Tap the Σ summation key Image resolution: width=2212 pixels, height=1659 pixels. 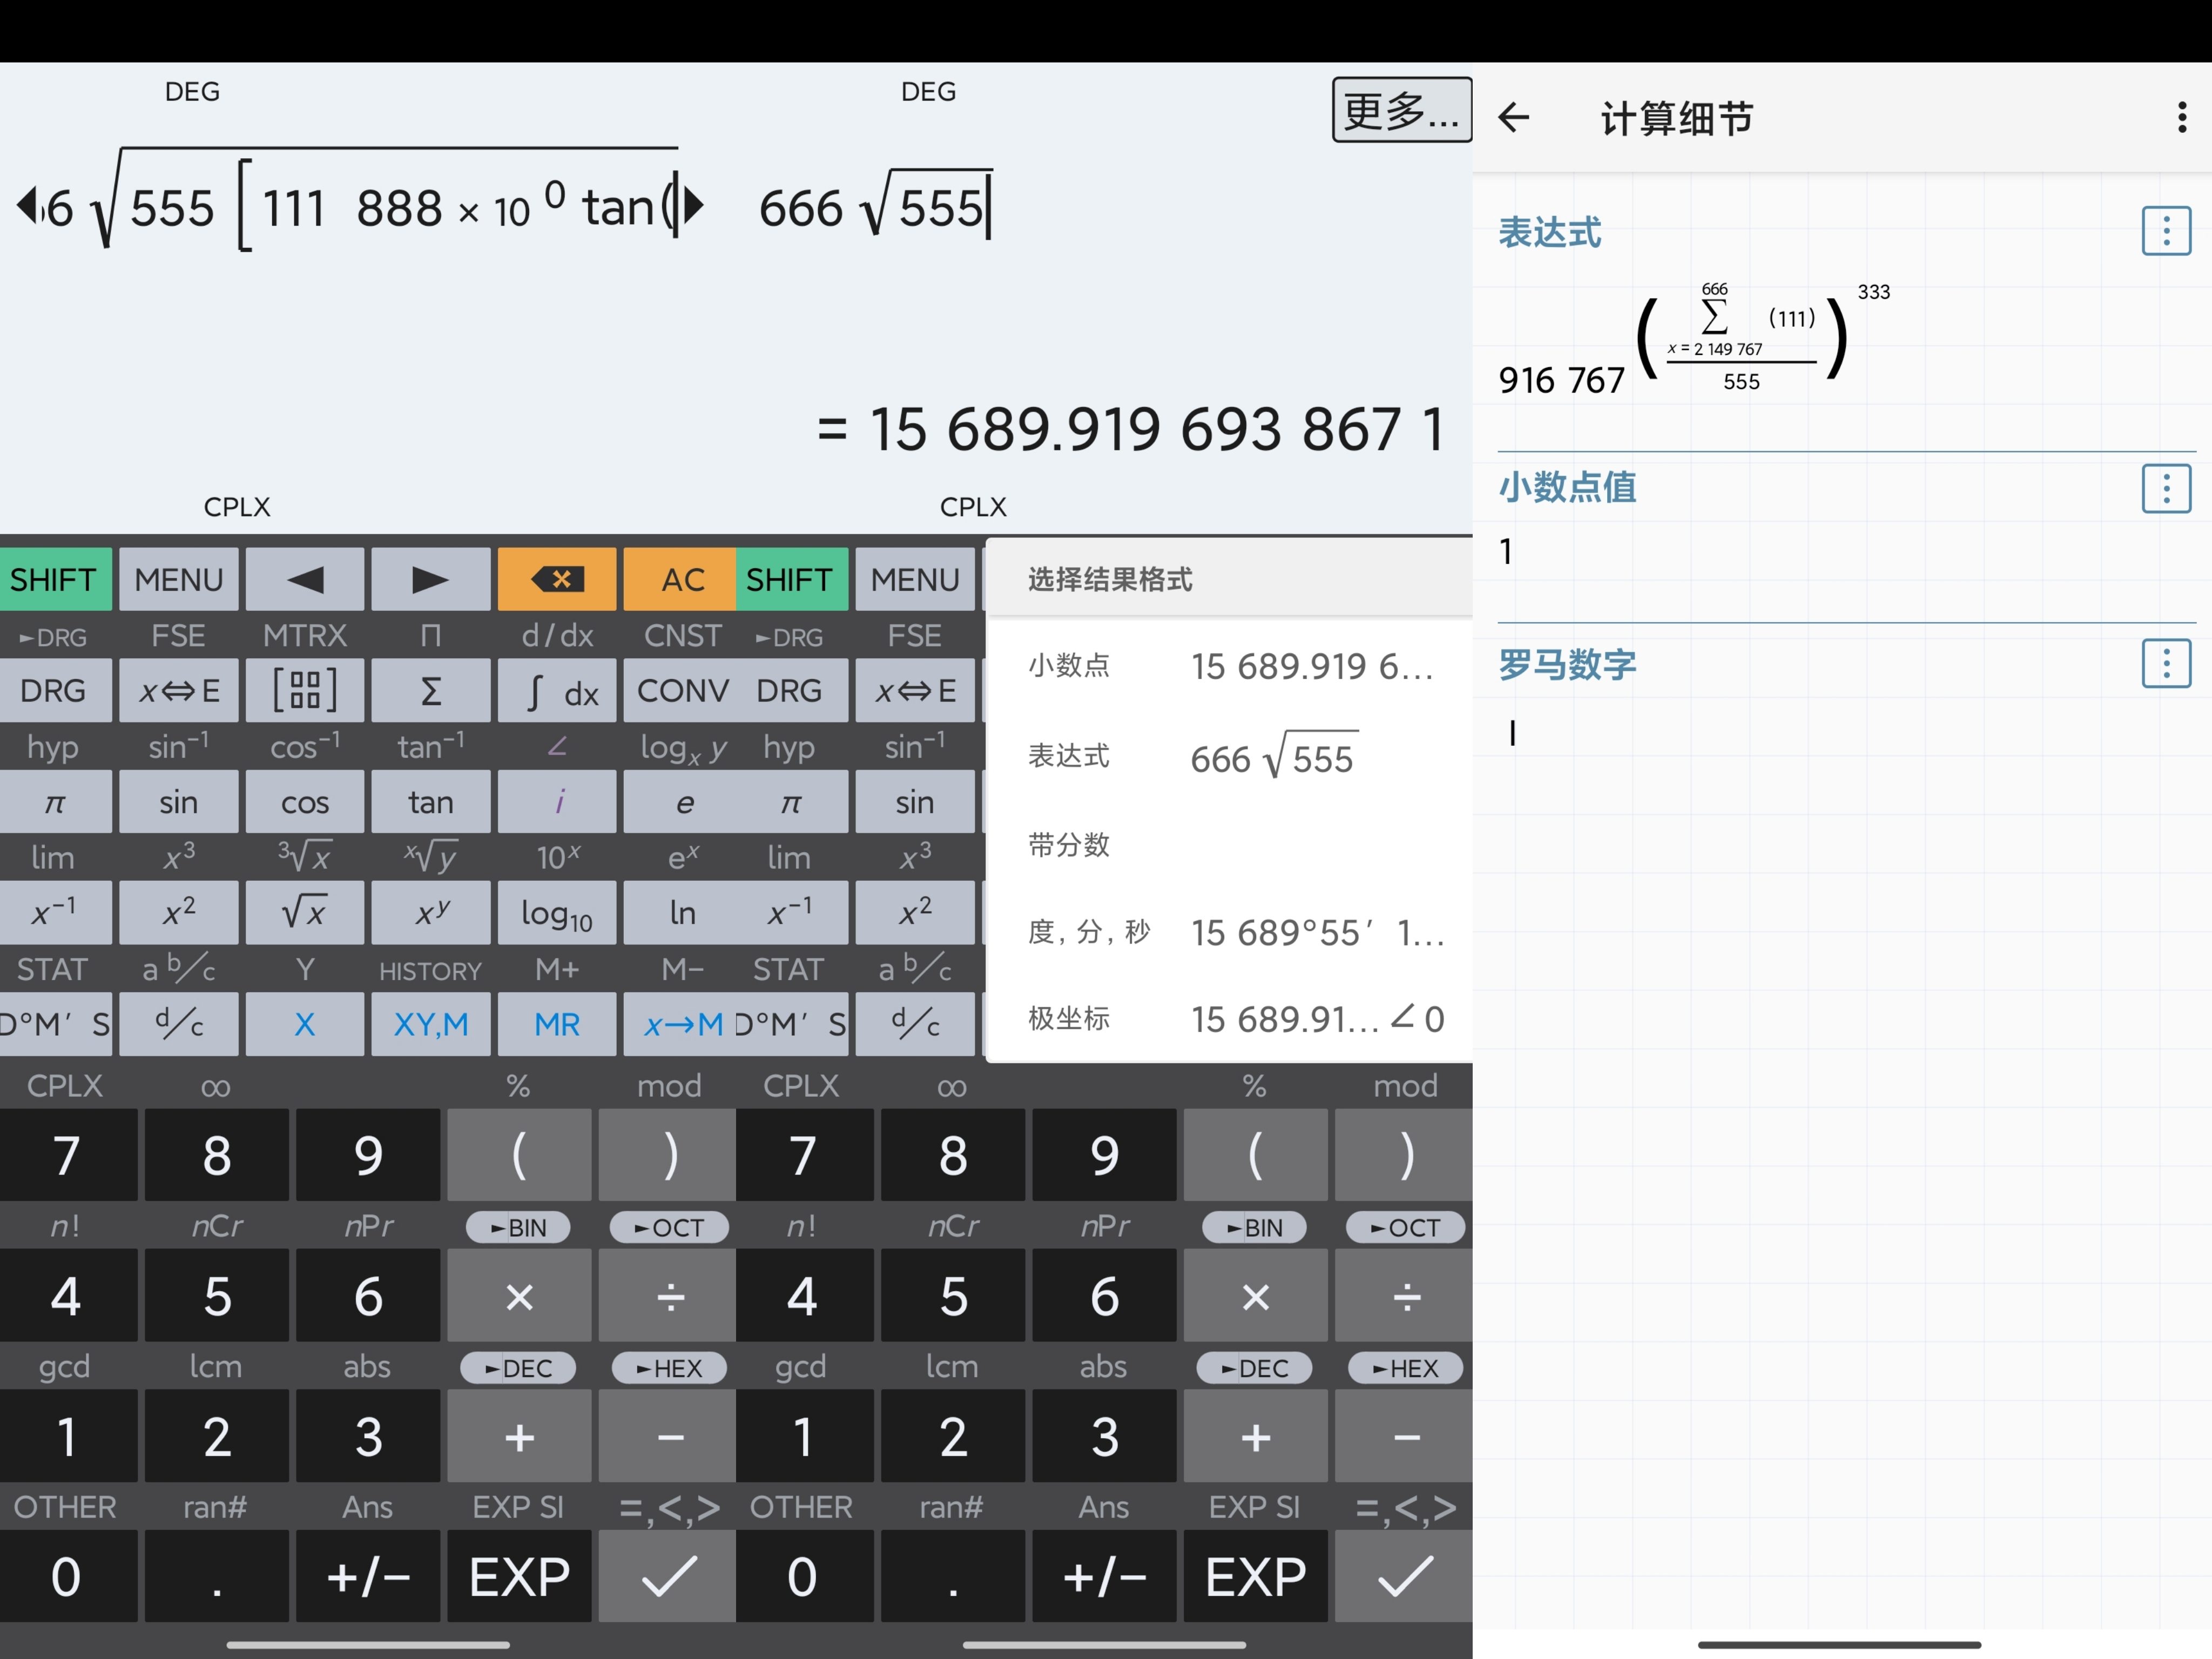click(x=431, y=690)
